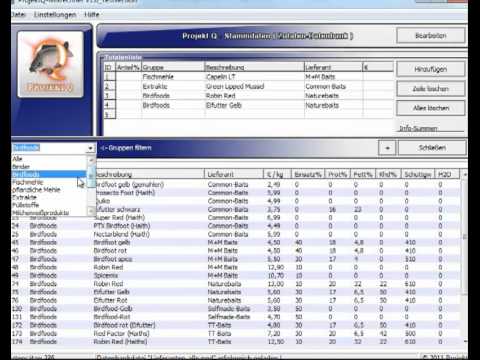This screenshot has height=360, width=480.
Task: Select 'Nectarblend (Haith)' row in the lower table
Action: coord(235,234)
